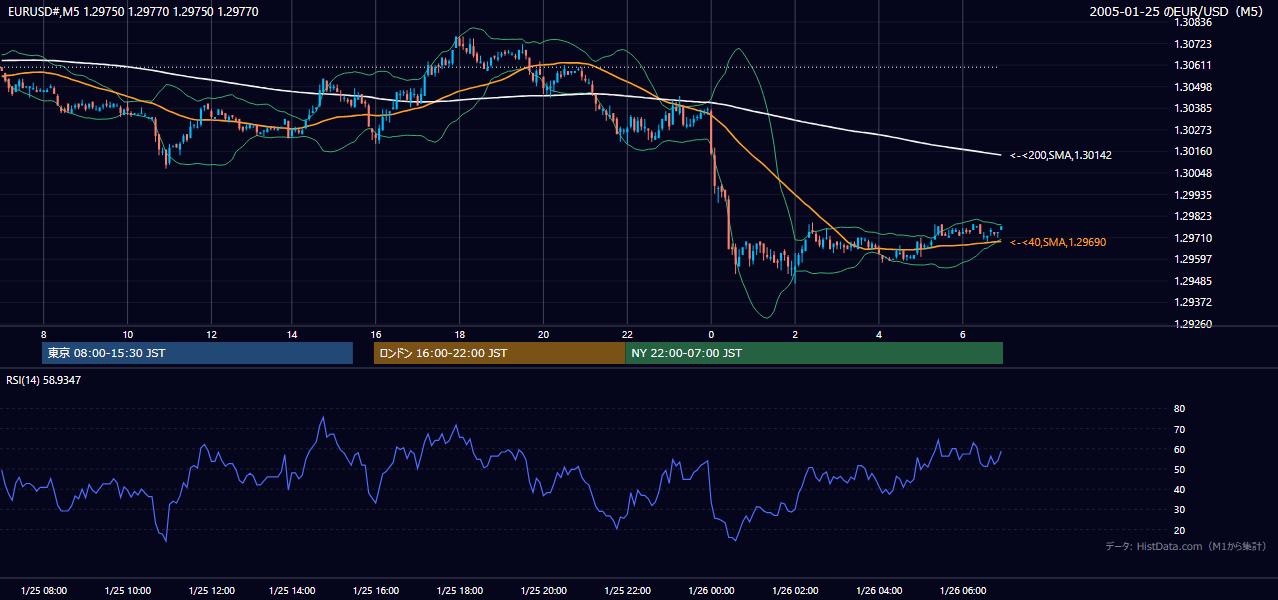Viewport: 1278px width, 600px height.
Task: Click the bottom time label 1/25 12:00
Action: (x=210, y=591)
